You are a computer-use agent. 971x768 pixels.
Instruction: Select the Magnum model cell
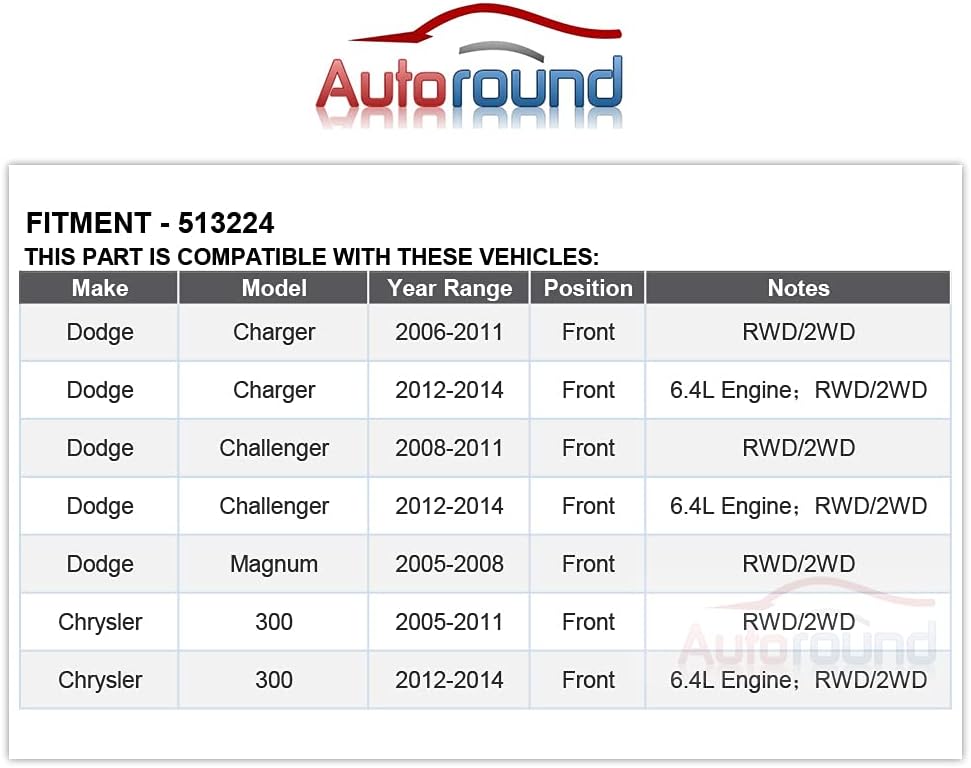tap(274, 564)
